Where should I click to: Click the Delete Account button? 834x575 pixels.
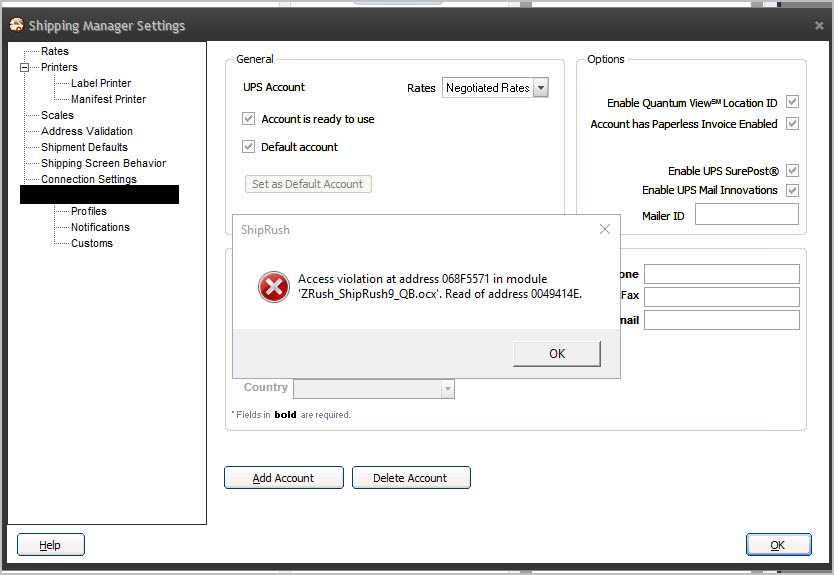pyautogui.click(x=411, y=478)
